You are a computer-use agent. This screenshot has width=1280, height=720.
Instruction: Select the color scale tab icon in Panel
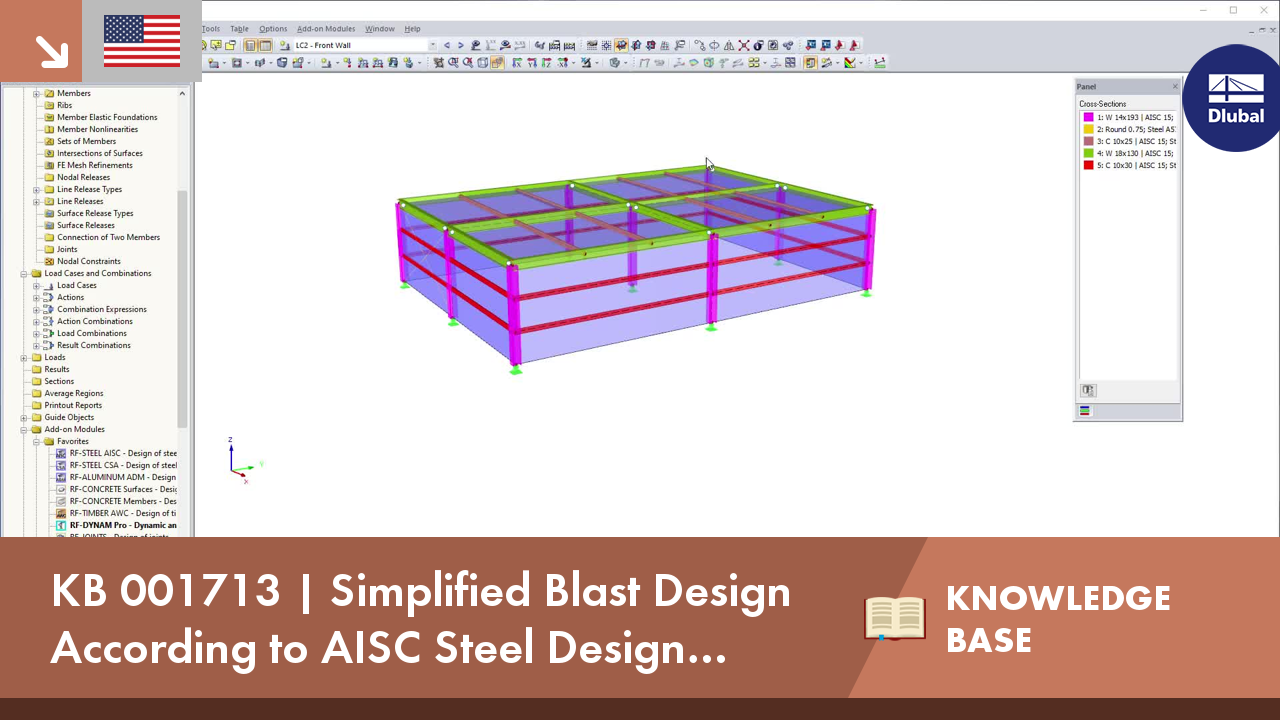point(1085,411)
